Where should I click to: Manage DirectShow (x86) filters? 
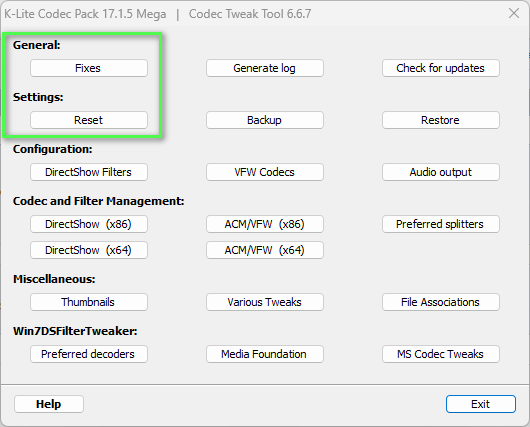click(89, 224)
